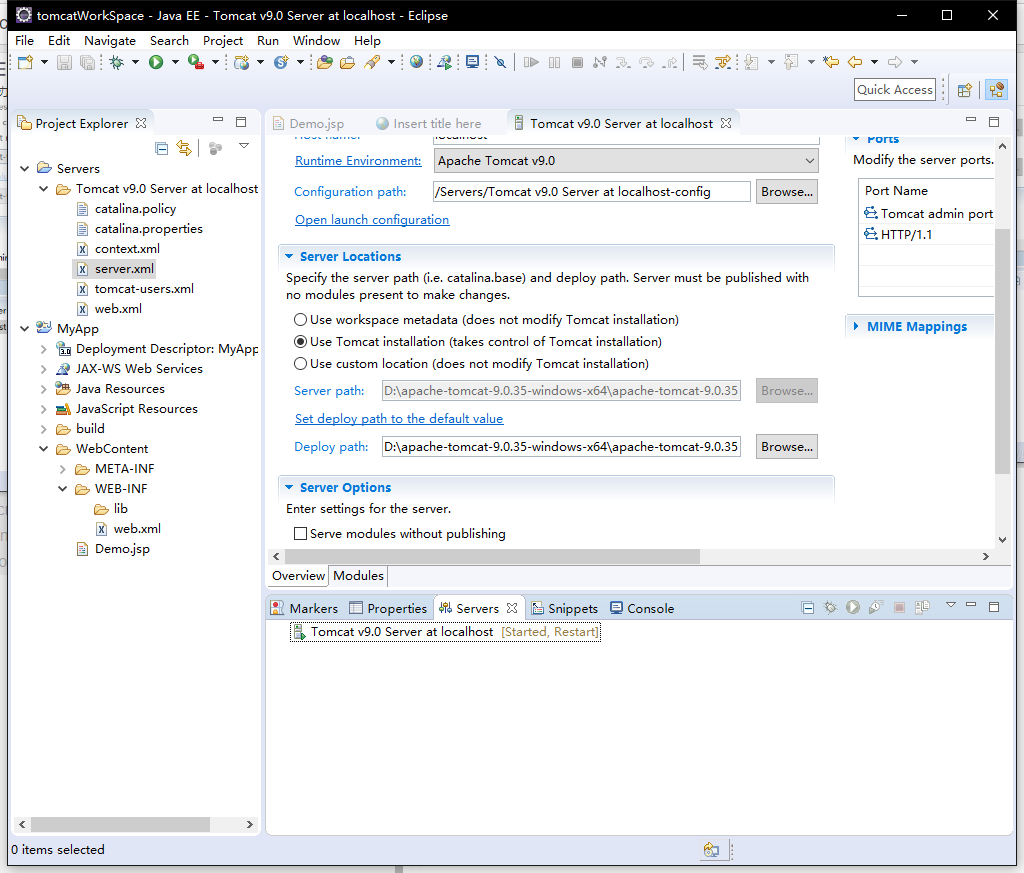Viewport: 1024px width, 873px height.
Task: Toggle Serve modules without publishing checkbox
Action: tap(300, 533)
